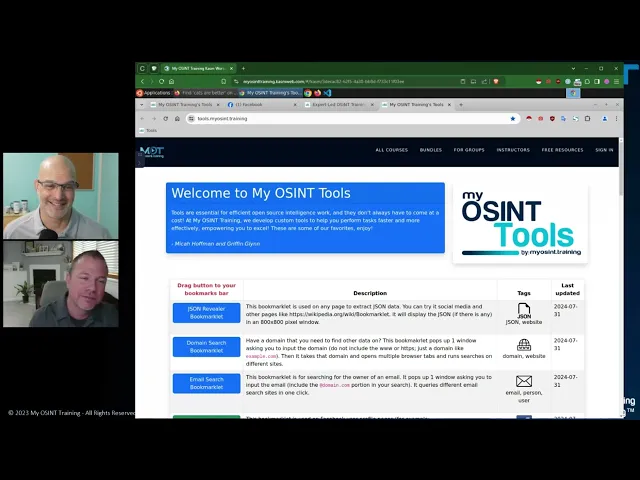Close the Facebook tab
Screen dimensions: 640x480
pyautogui.click(x=295, y=105)
